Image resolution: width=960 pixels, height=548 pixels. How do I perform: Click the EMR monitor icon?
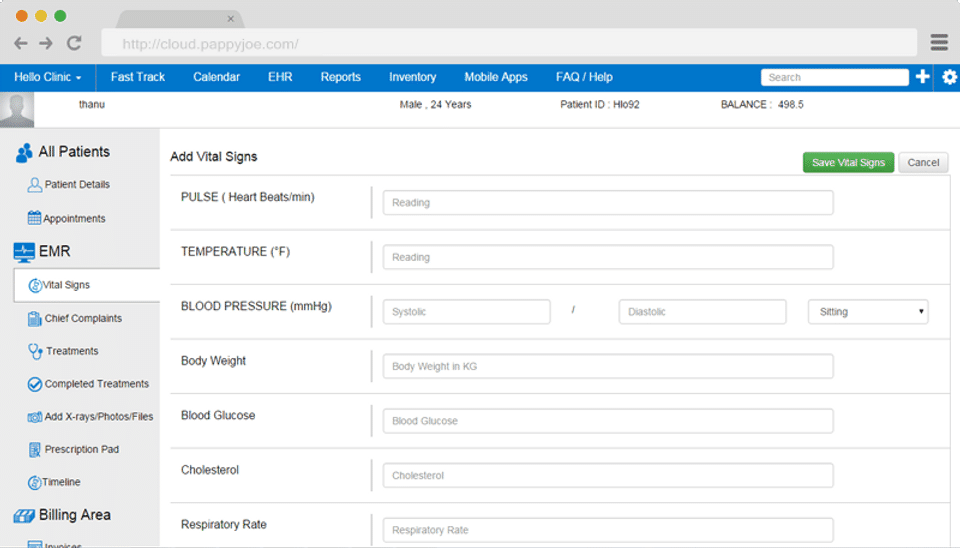pos(24,252)
